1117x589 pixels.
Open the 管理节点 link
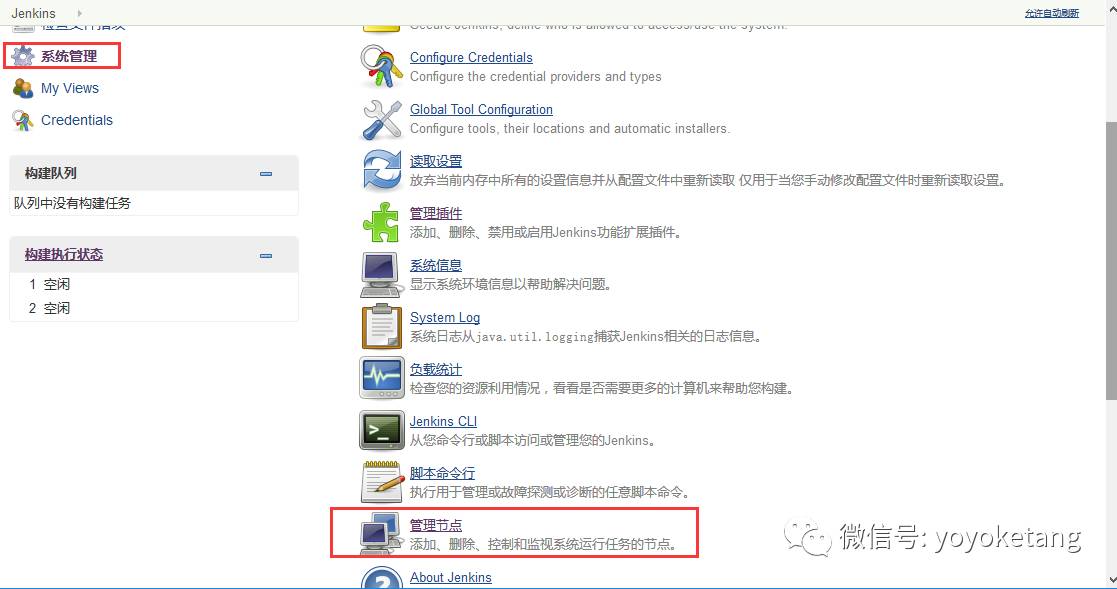pos(436,525)
